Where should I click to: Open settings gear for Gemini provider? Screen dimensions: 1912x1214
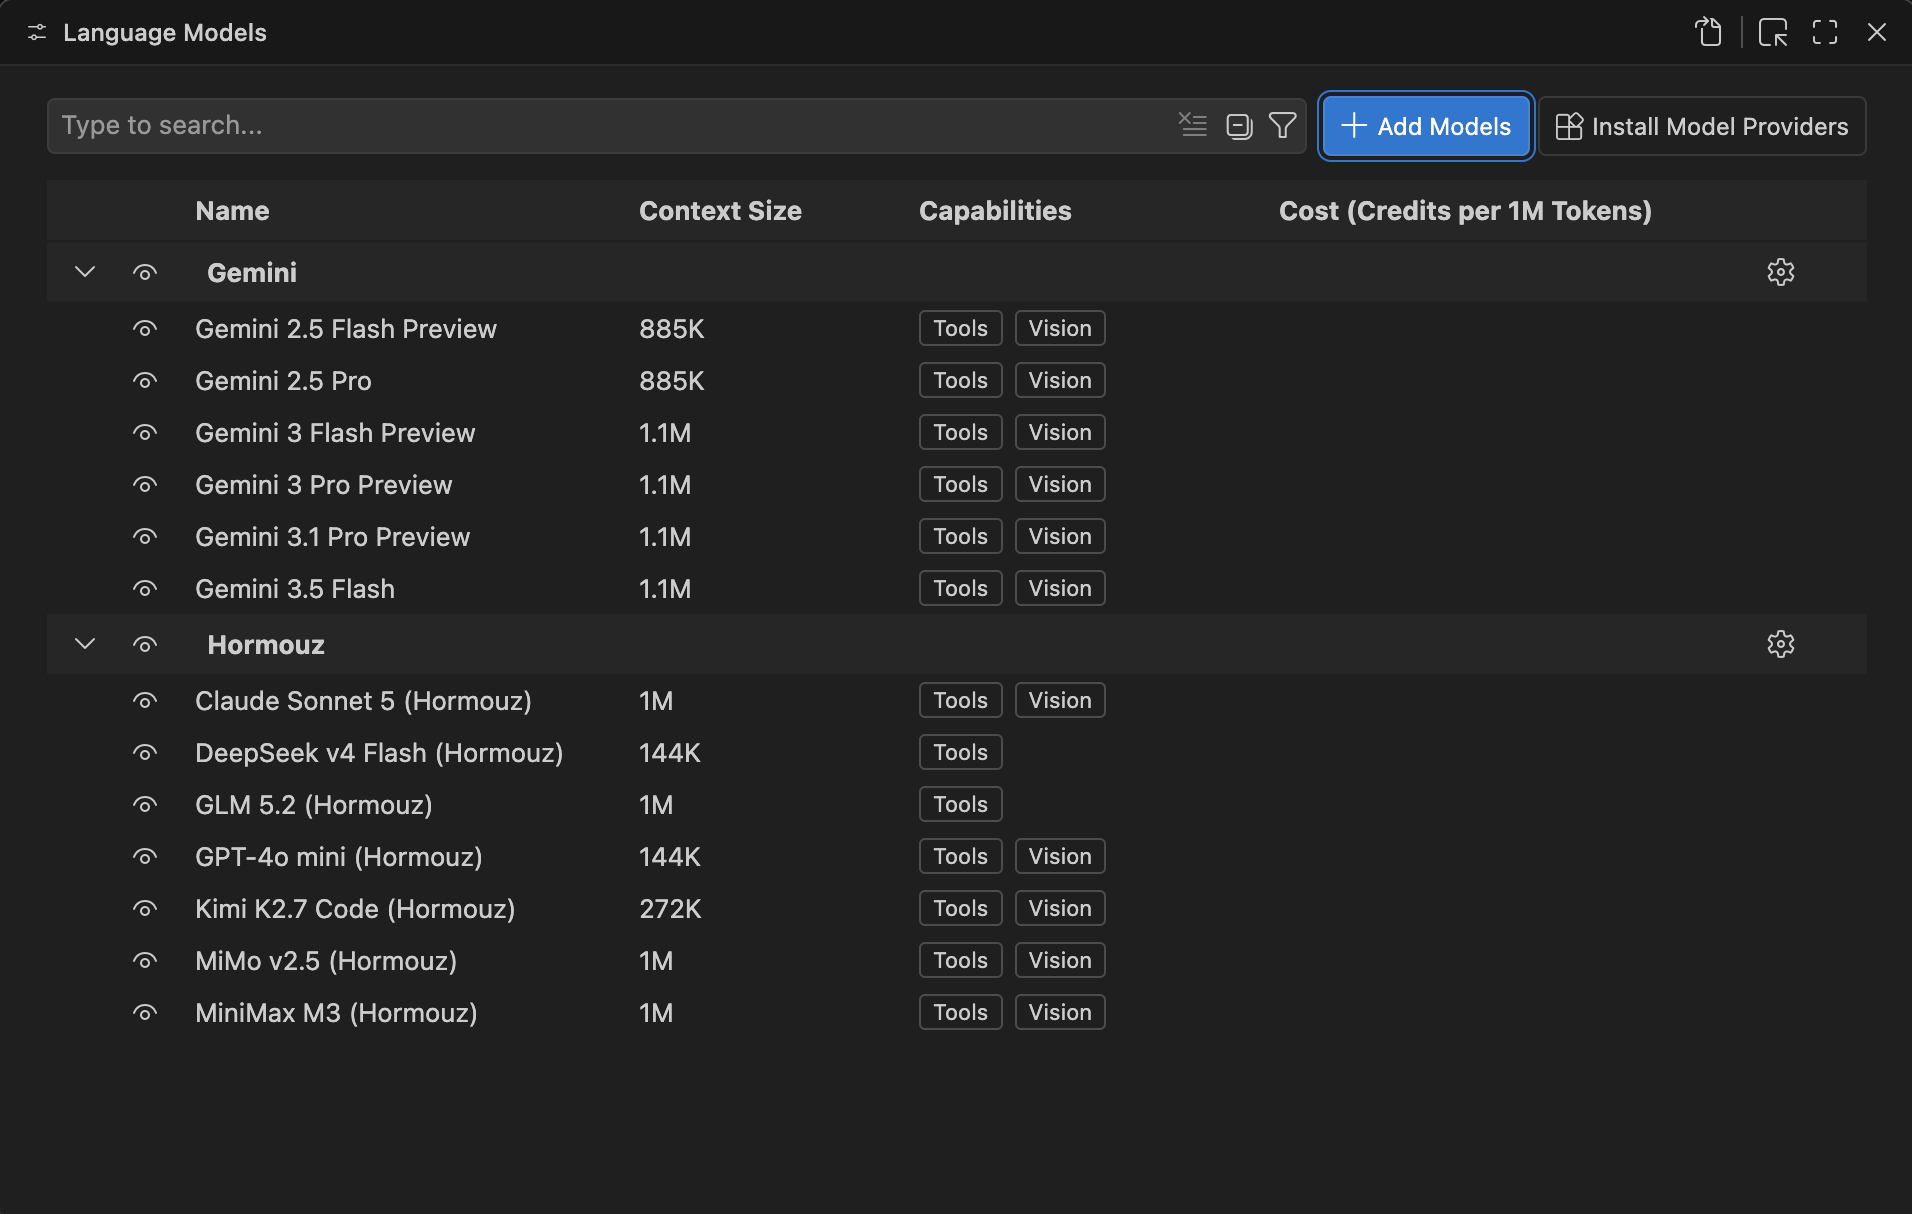[x=1780, y=272]
